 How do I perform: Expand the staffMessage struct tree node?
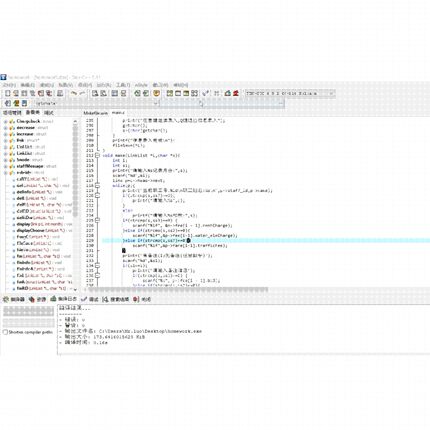pyautogui.click(x=5, y=166)
